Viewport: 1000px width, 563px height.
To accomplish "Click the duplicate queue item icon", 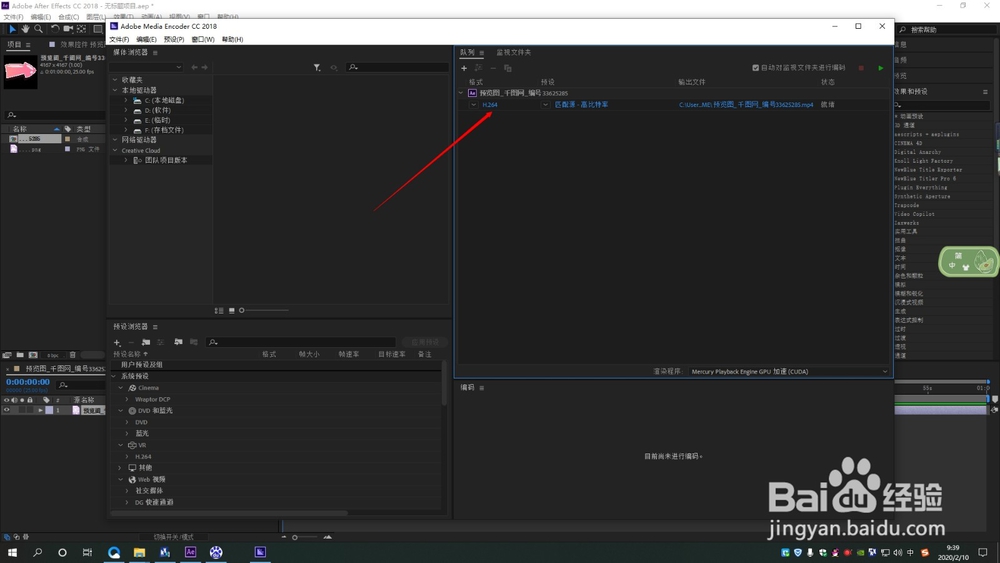I will coord(508,68).
